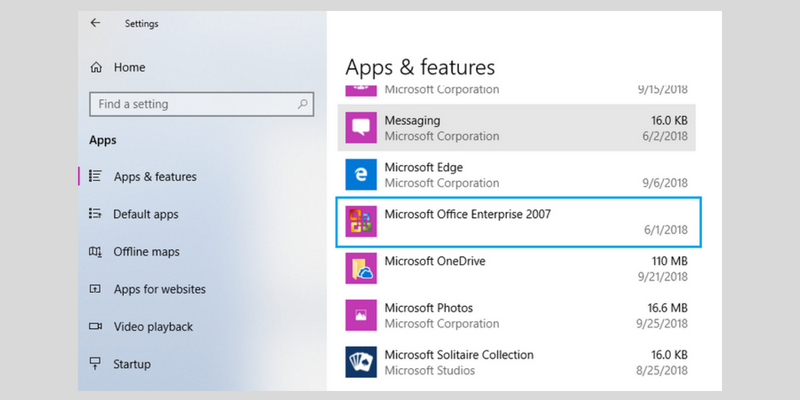
Task: Click the Startup icon in sidebar
Action: click(95, 364)
